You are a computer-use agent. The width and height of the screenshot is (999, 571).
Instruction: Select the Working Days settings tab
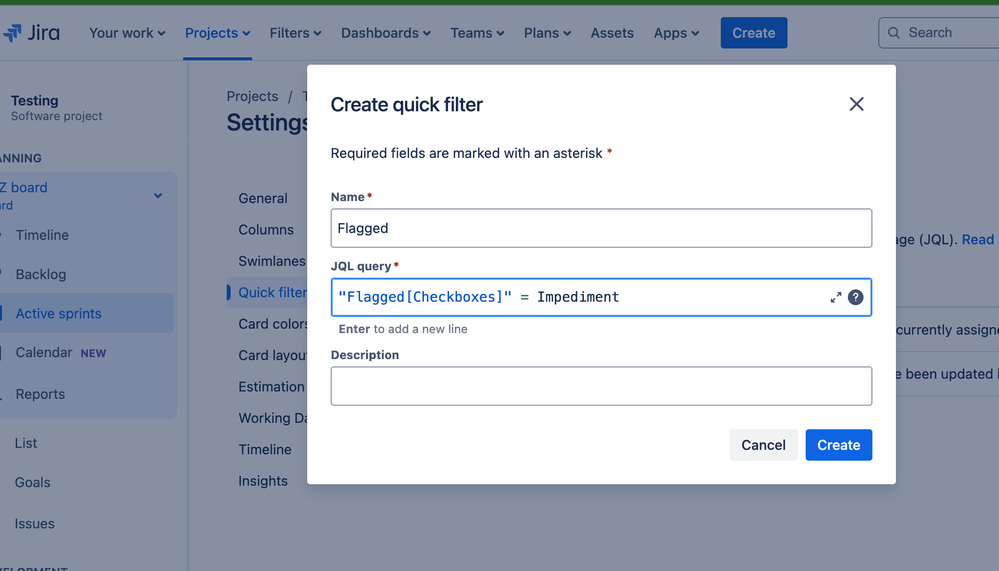273,418
